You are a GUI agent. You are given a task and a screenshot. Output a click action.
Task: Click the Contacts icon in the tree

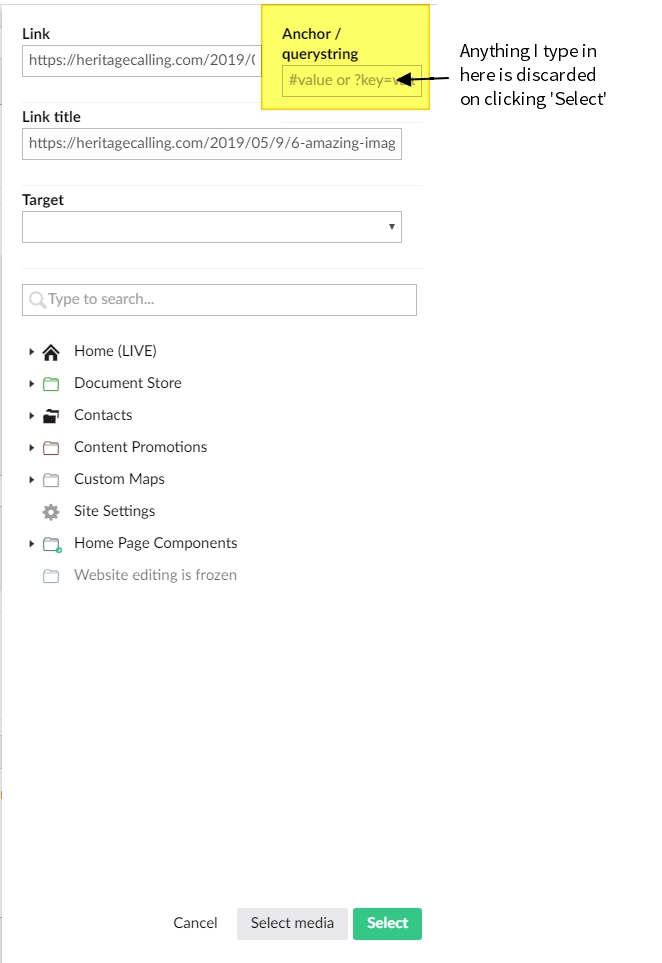click(x=51, y=415)
